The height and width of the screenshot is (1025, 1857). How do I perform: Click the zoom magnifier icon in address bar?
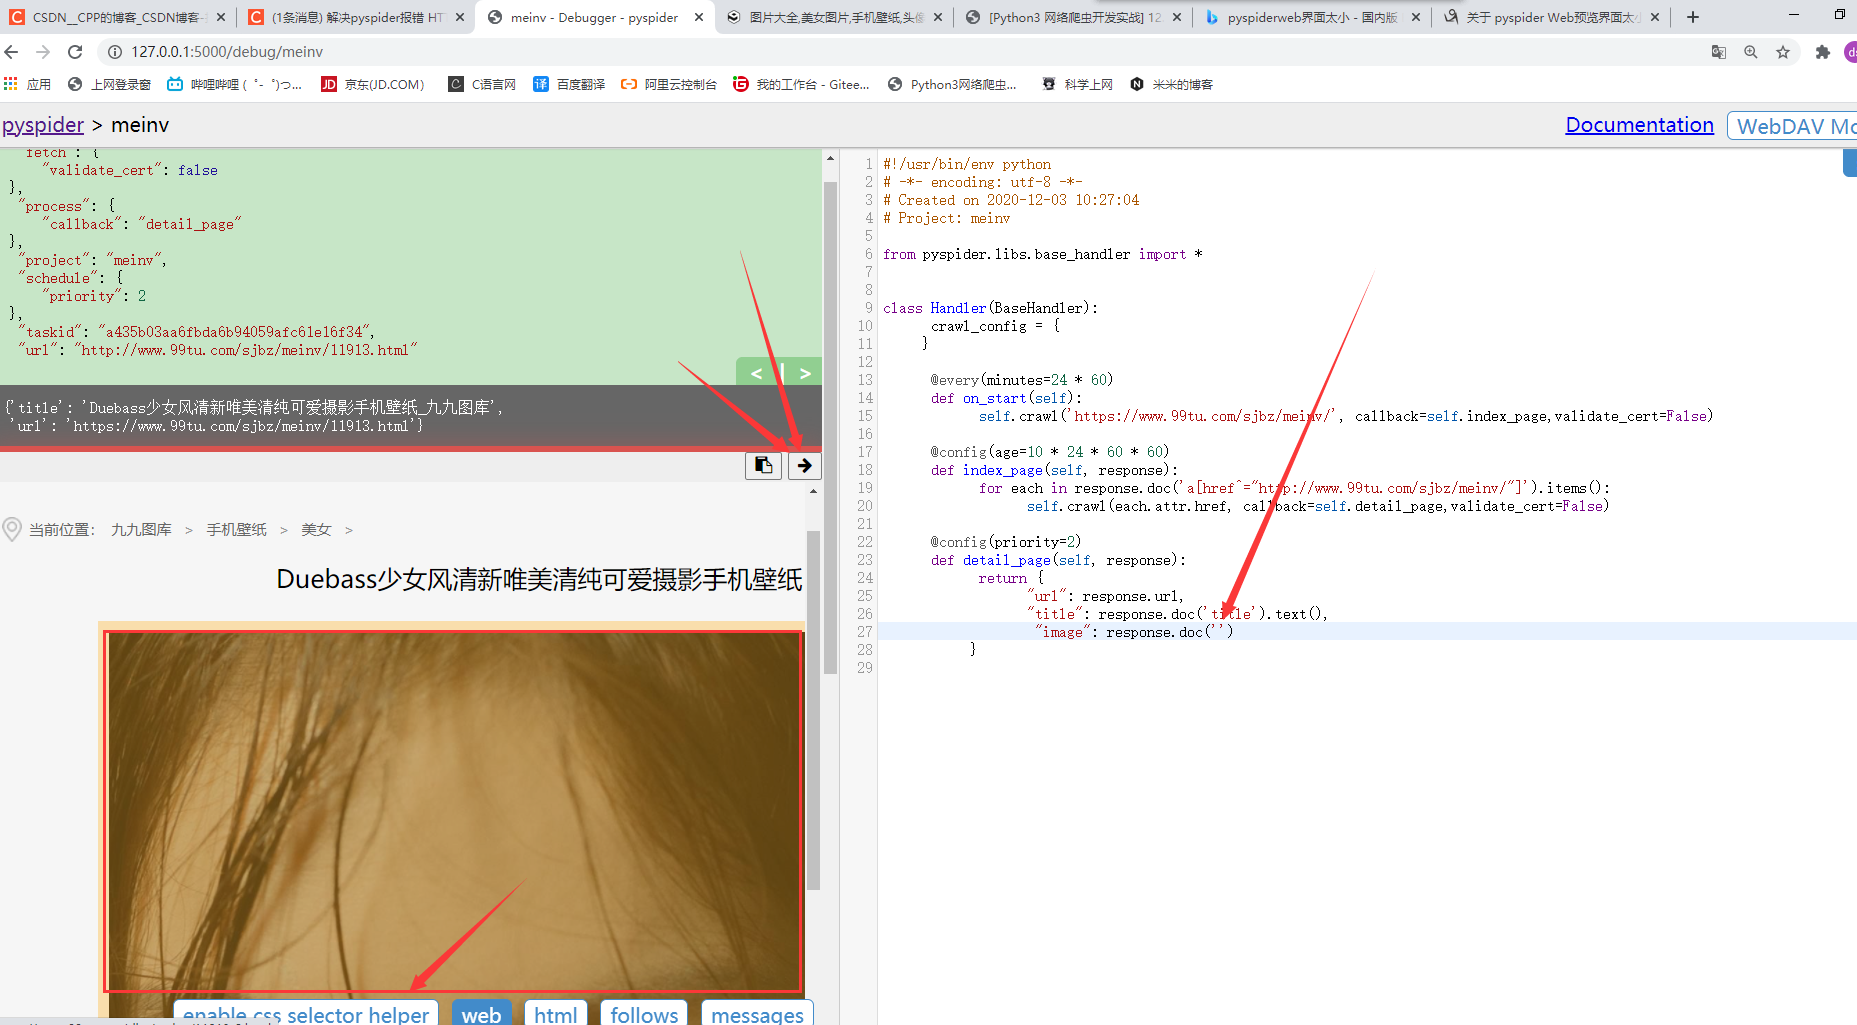click(1751, 52)
